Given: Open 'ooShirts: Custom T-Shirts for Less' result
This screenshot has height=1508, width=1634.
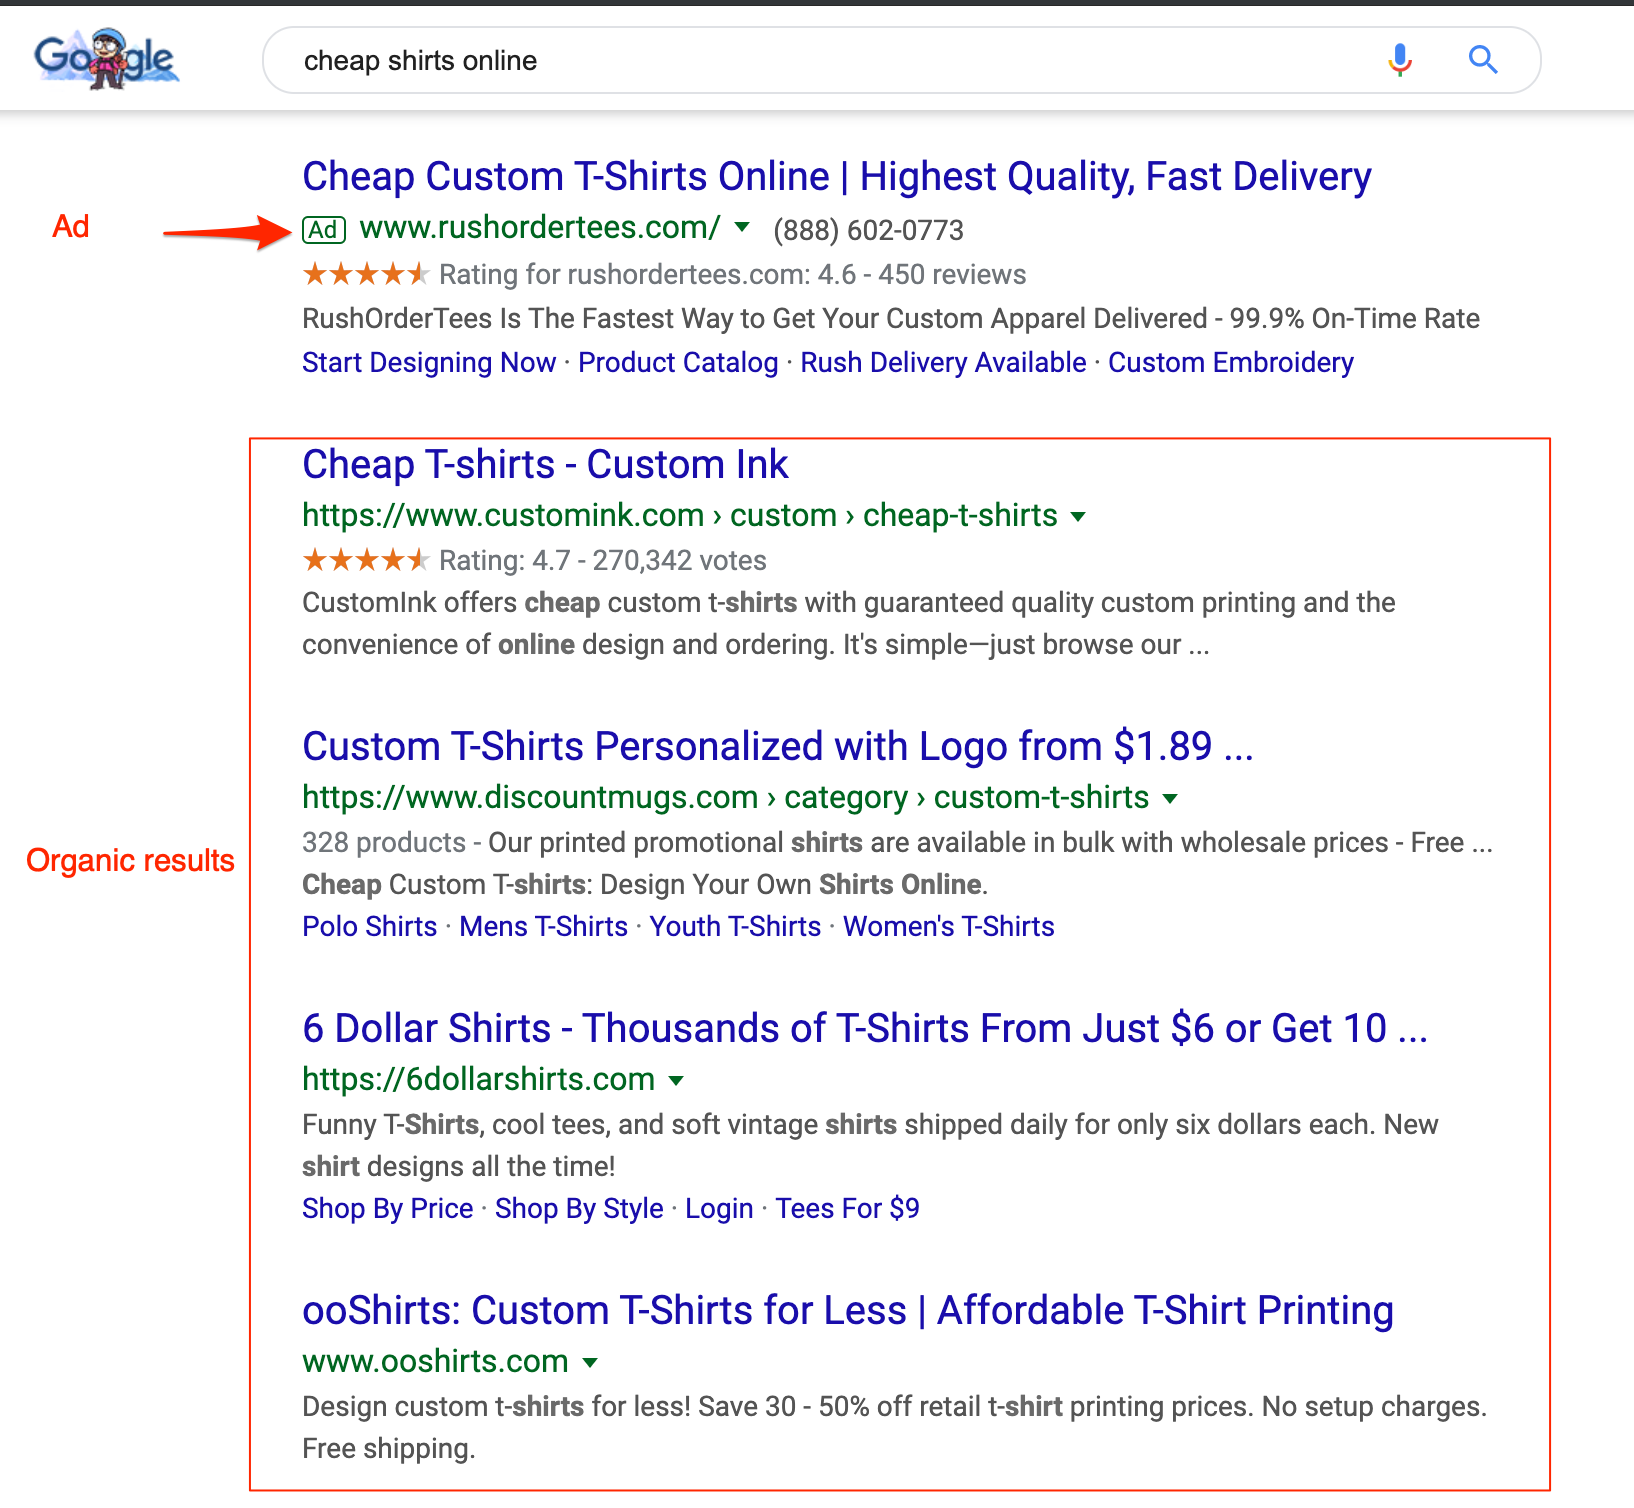Looking at the screenshot, I should [x=848, y=1311].
